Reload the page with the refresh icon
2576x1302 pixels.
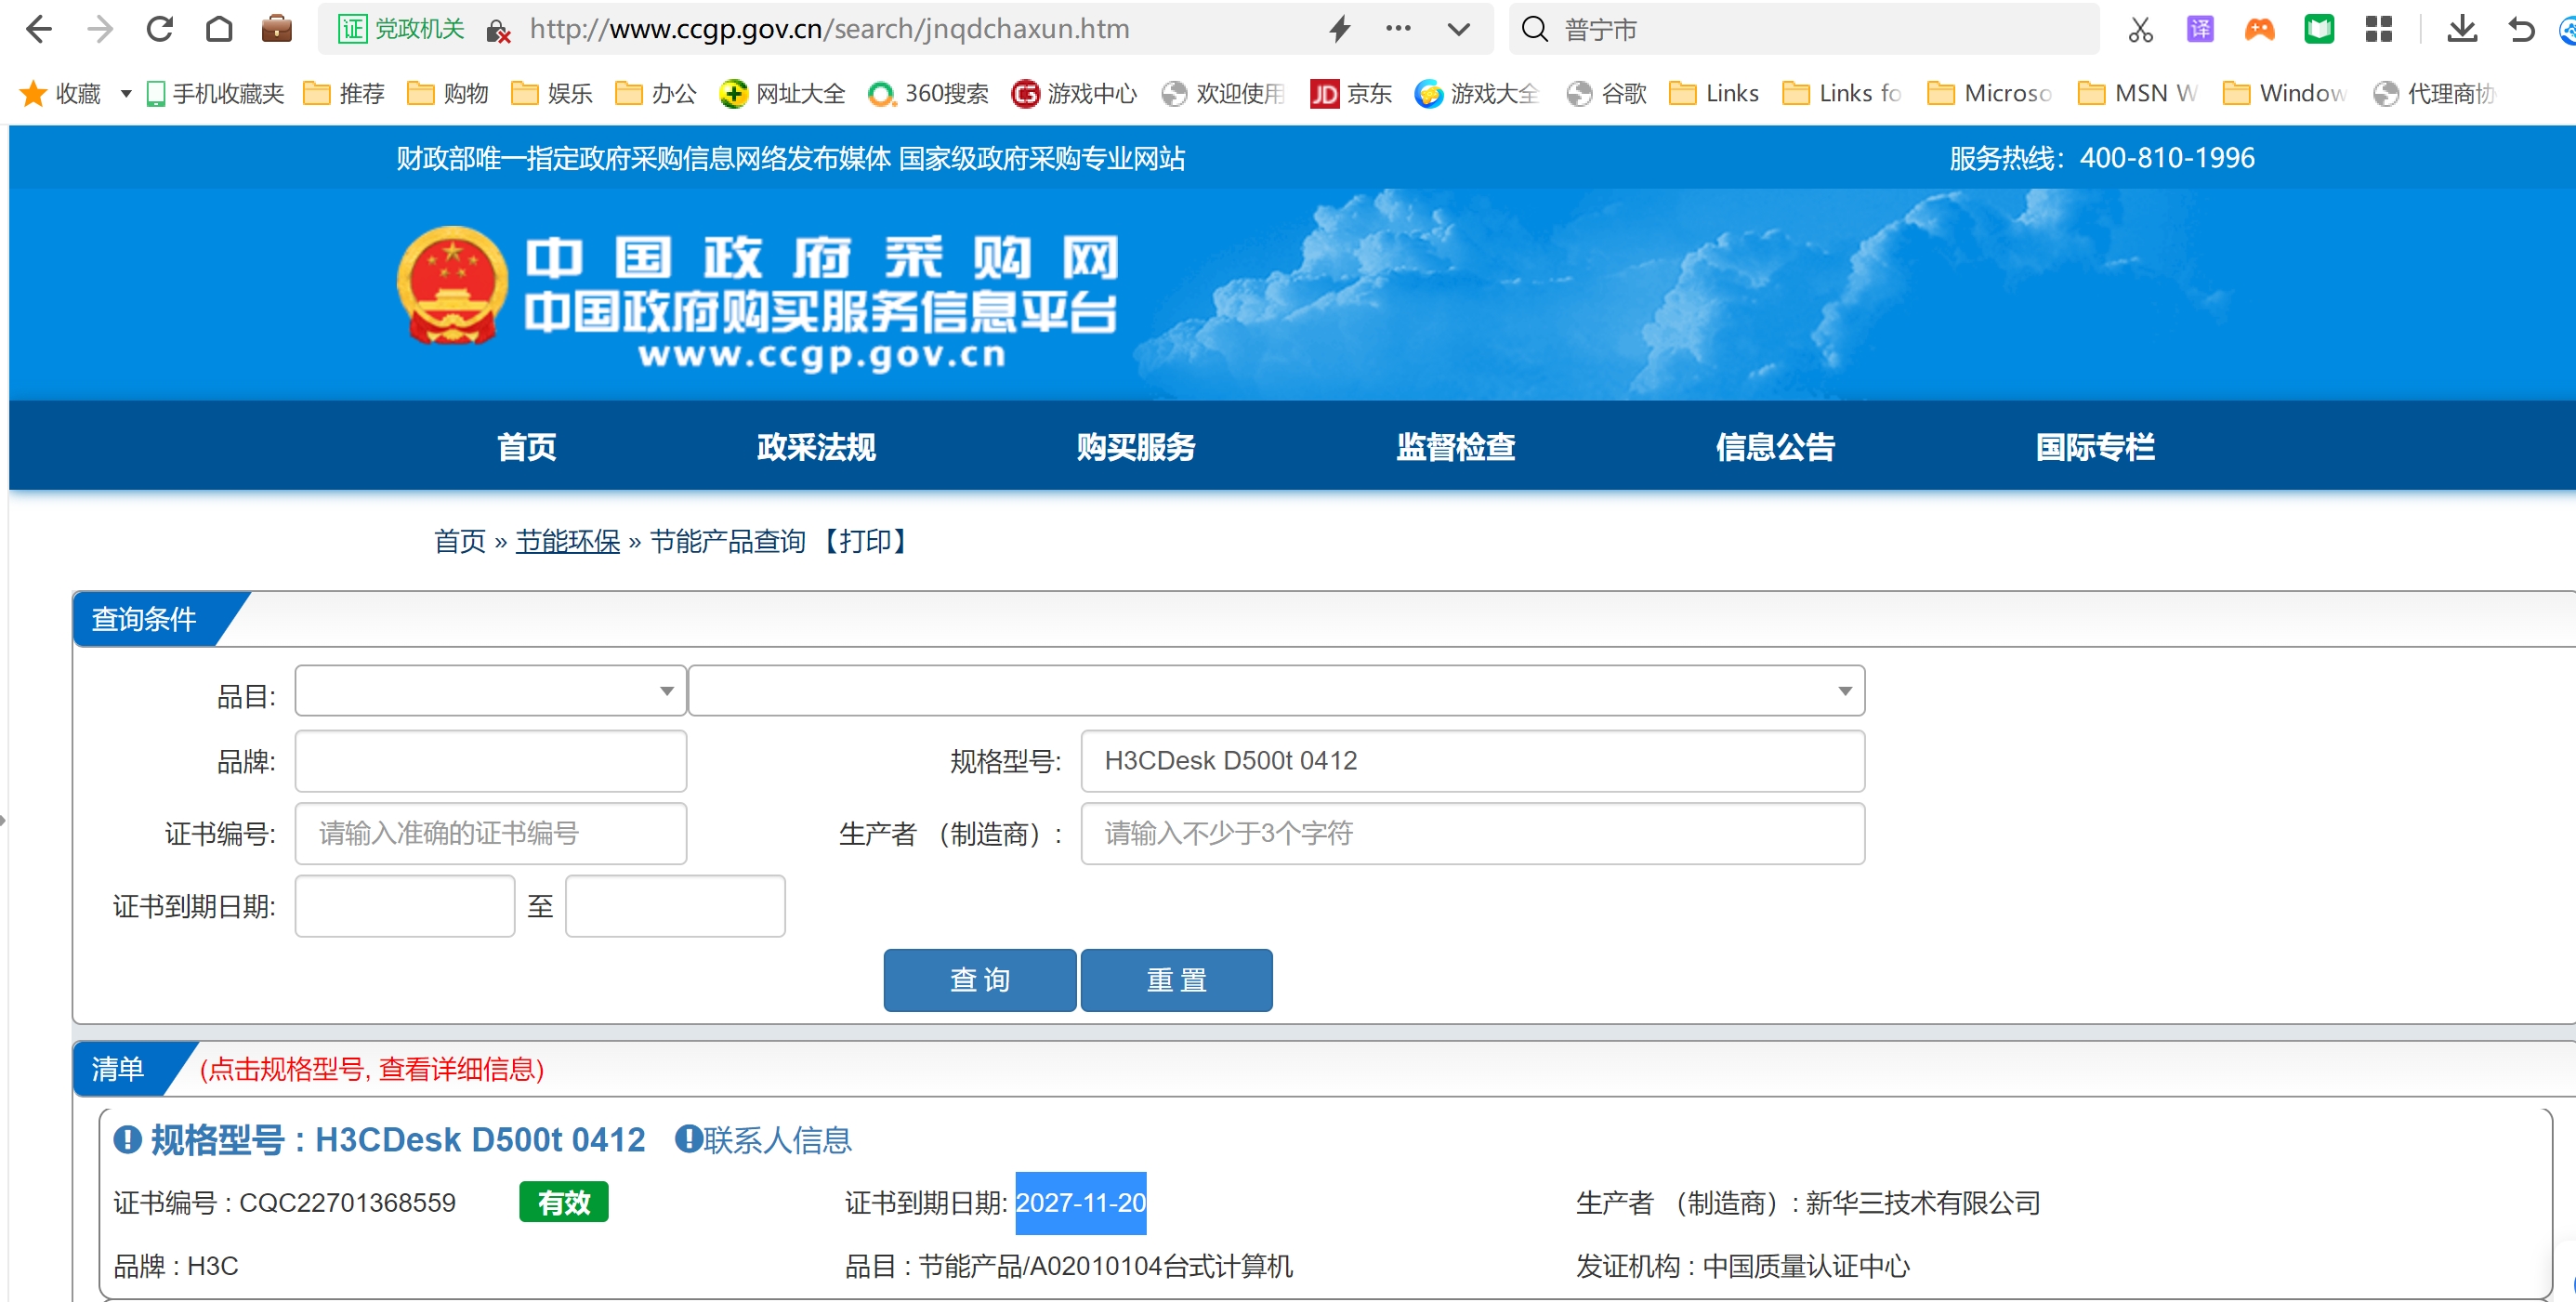(x=159, y=29)
